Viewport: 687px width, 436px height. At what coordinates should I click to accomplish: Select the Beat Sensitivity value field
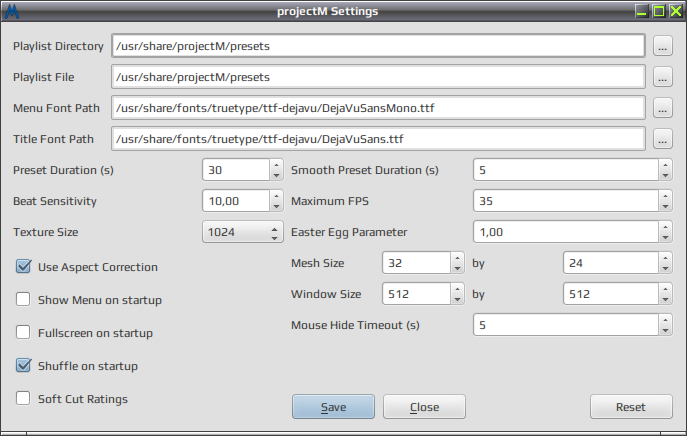(x=236, y=201)
